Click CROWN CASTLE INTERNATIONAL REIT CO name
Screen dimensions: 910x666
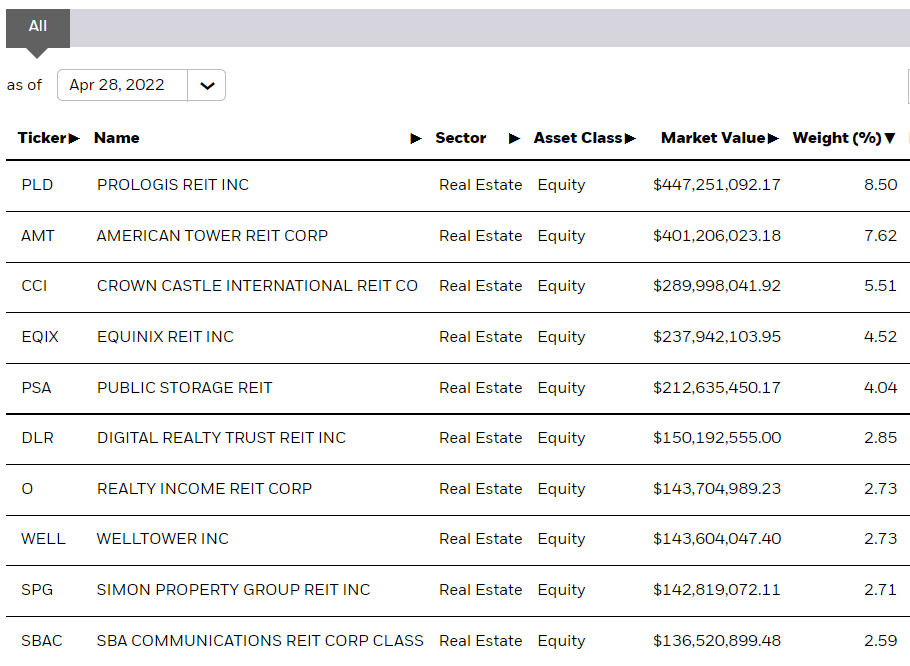click(258, 286)
